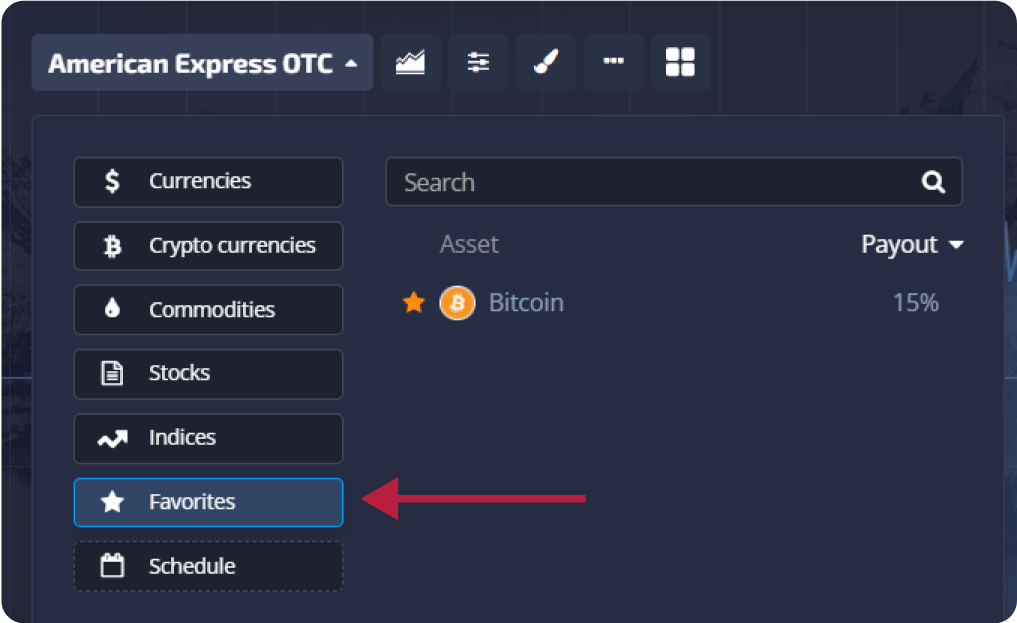The width and height of the screenshot is (1017, 623).
Task: Open the more options ellipsis icon
Action: click(x=613, y=63)
